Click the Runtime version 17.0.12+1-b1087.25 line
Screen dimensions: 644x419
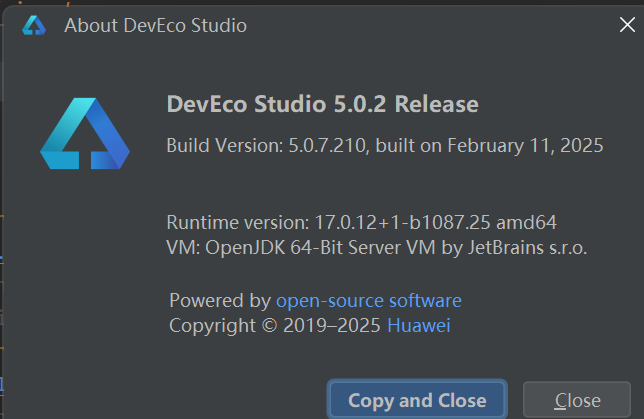point(361,223)
